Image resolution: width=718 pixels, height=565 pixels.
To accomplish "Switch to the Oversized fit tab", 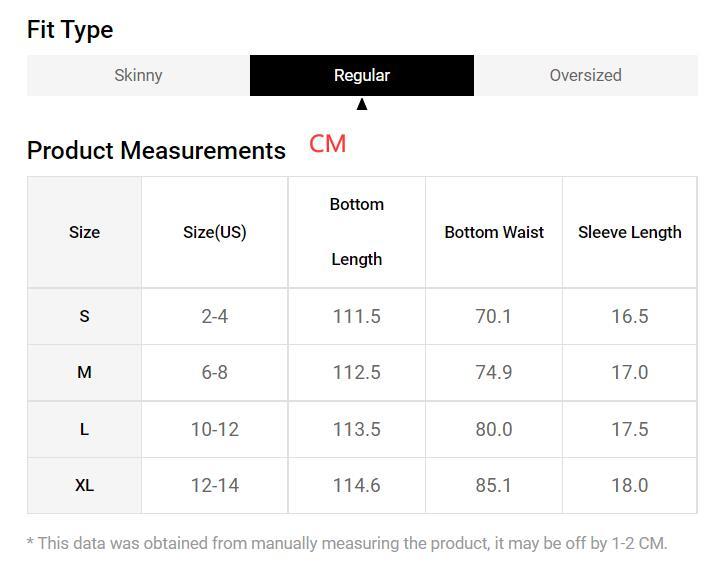I will tap(585, 75).
